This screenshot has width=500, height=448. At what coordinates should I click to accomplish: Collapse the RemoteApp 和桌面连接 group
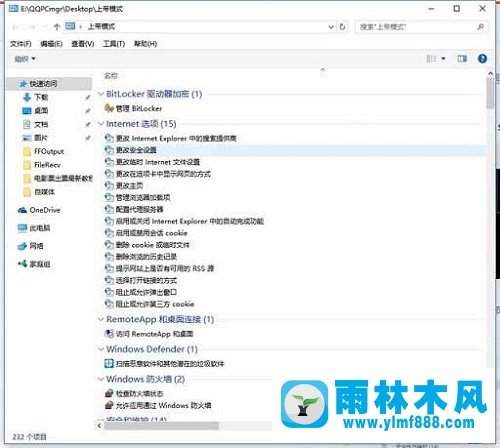pos(101,319)
